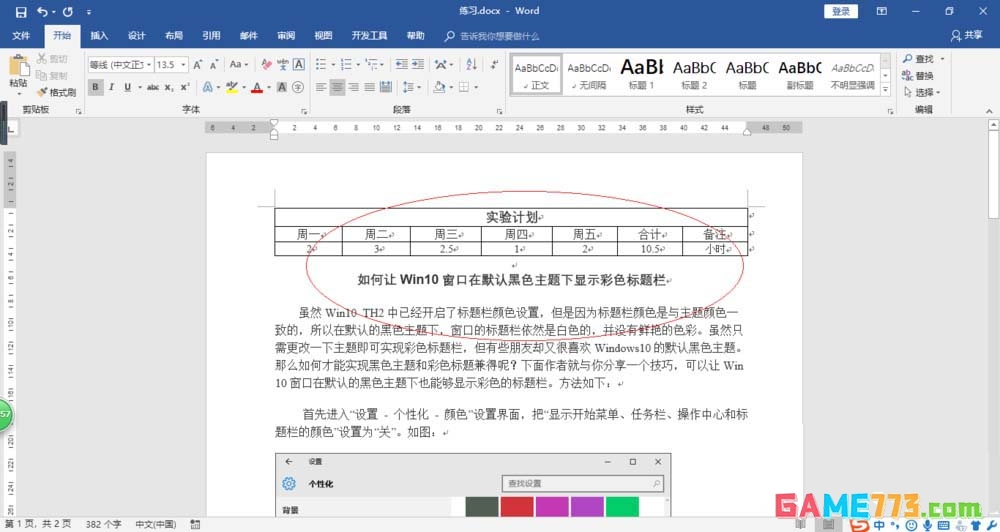The image size is (1000, 532).
Task: Increase paragraph indent
Action: coord(418,64)
